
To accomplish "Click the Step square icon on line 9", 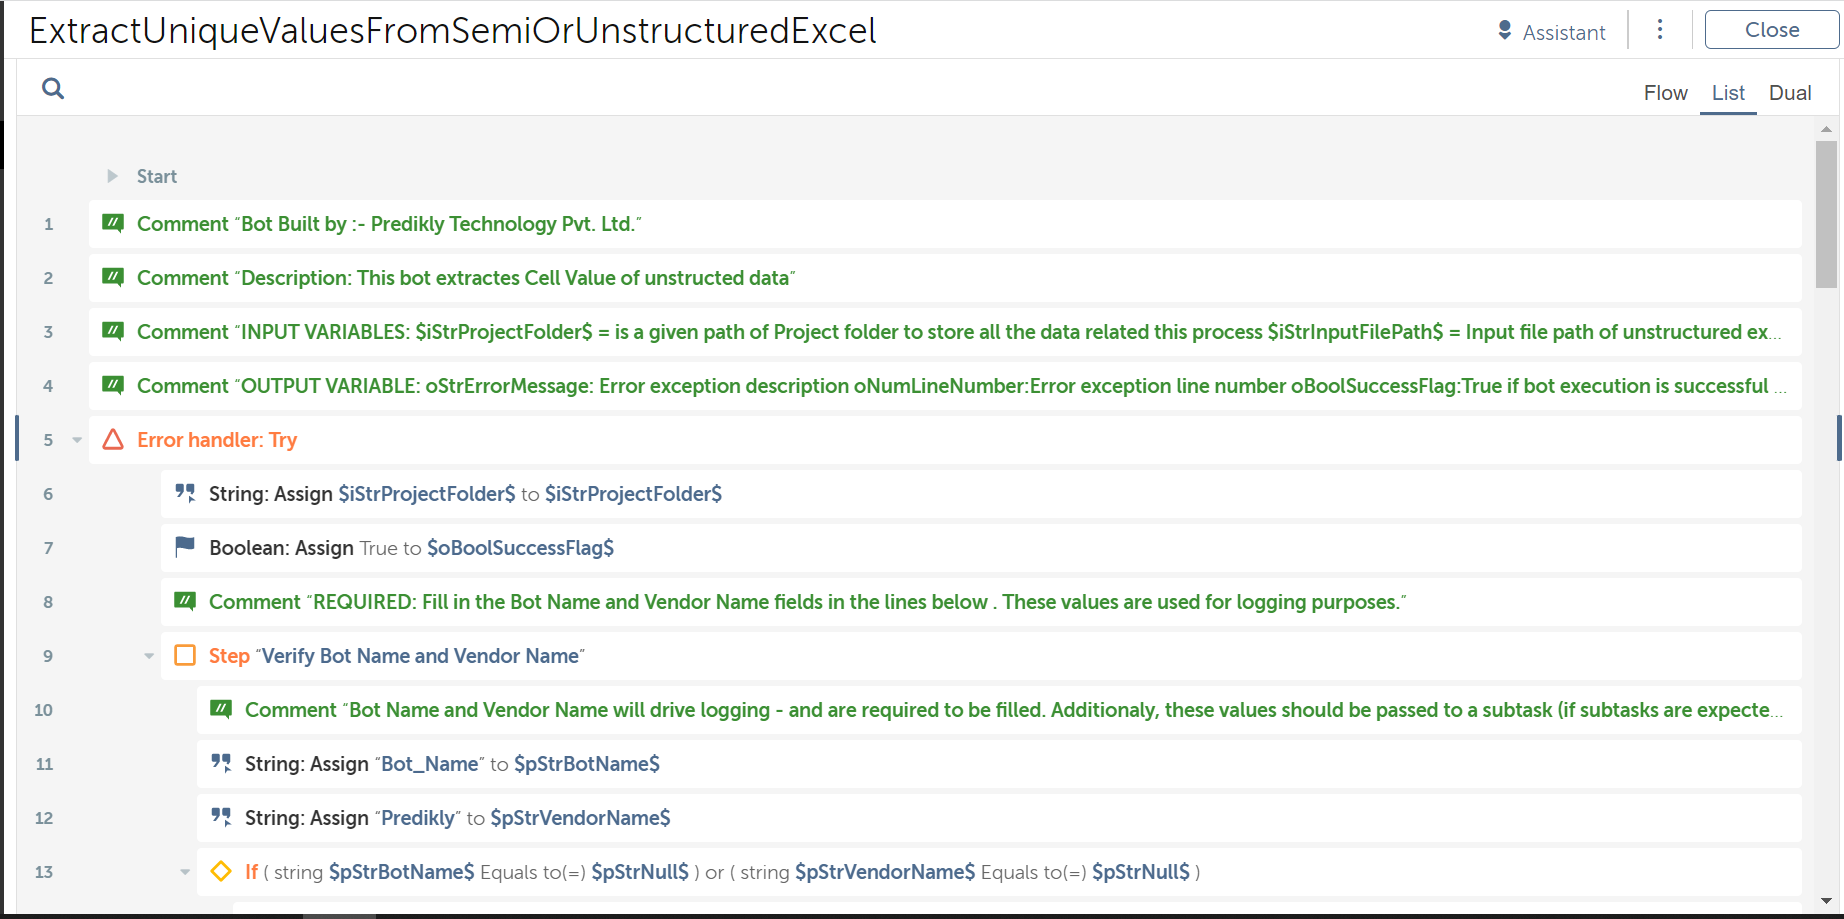I will pyautogui.click(x=185, y=655).
